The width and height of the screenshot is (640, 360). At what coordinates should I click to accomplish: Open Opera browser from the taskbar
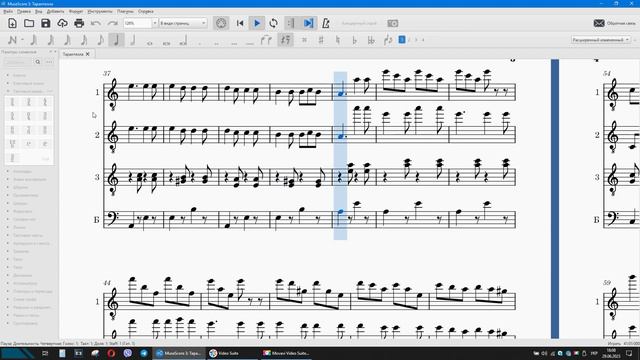[111, 353]
